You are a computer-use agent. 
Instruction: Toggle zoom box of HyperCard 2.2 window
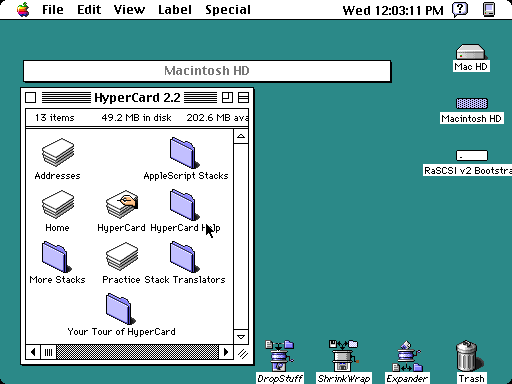[227, 98]
